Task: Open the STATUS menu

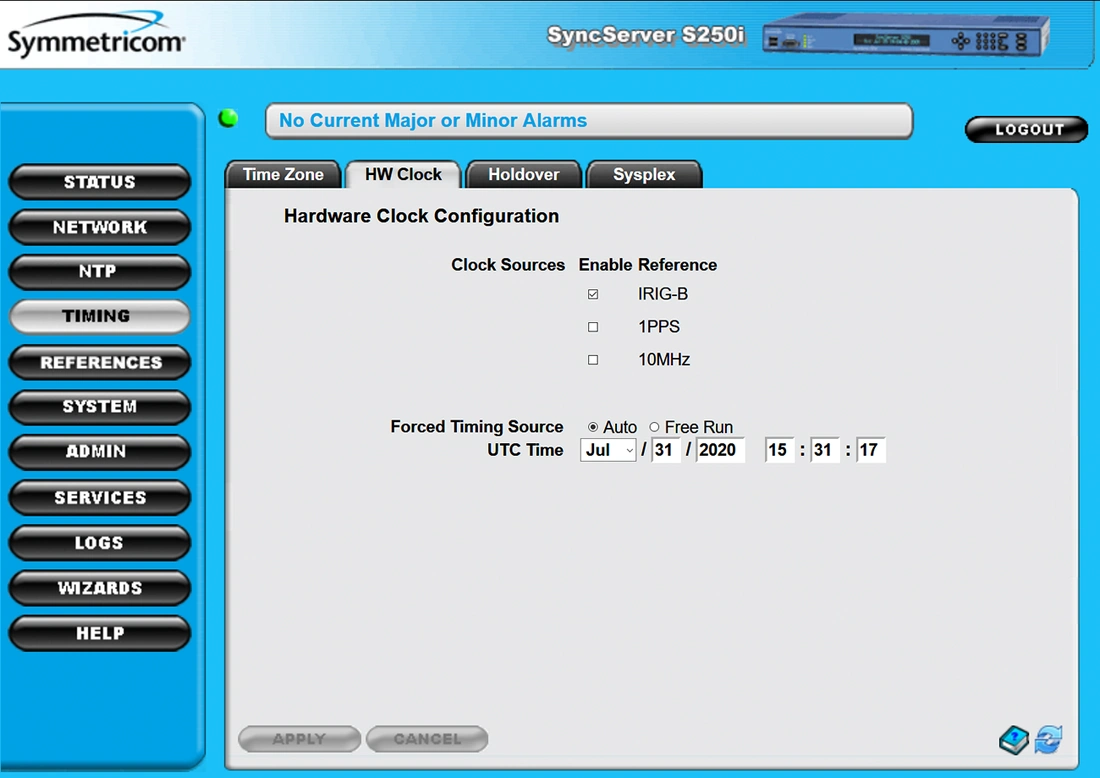Action: (100, 182)
